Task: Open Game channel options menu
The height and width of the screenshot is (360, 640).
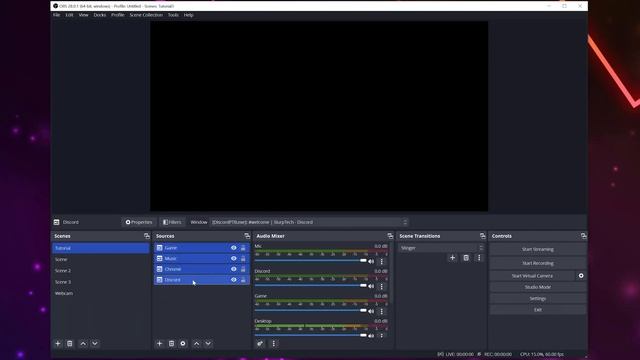Action: pyautogui.click(x=382, y=311)
